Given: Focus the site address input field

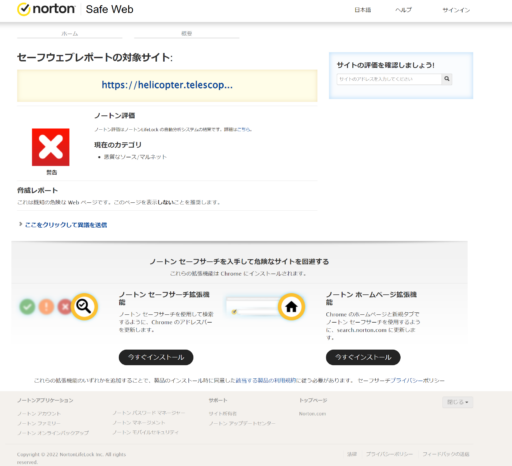Looking at the screenshot, I should click(389, 79).
